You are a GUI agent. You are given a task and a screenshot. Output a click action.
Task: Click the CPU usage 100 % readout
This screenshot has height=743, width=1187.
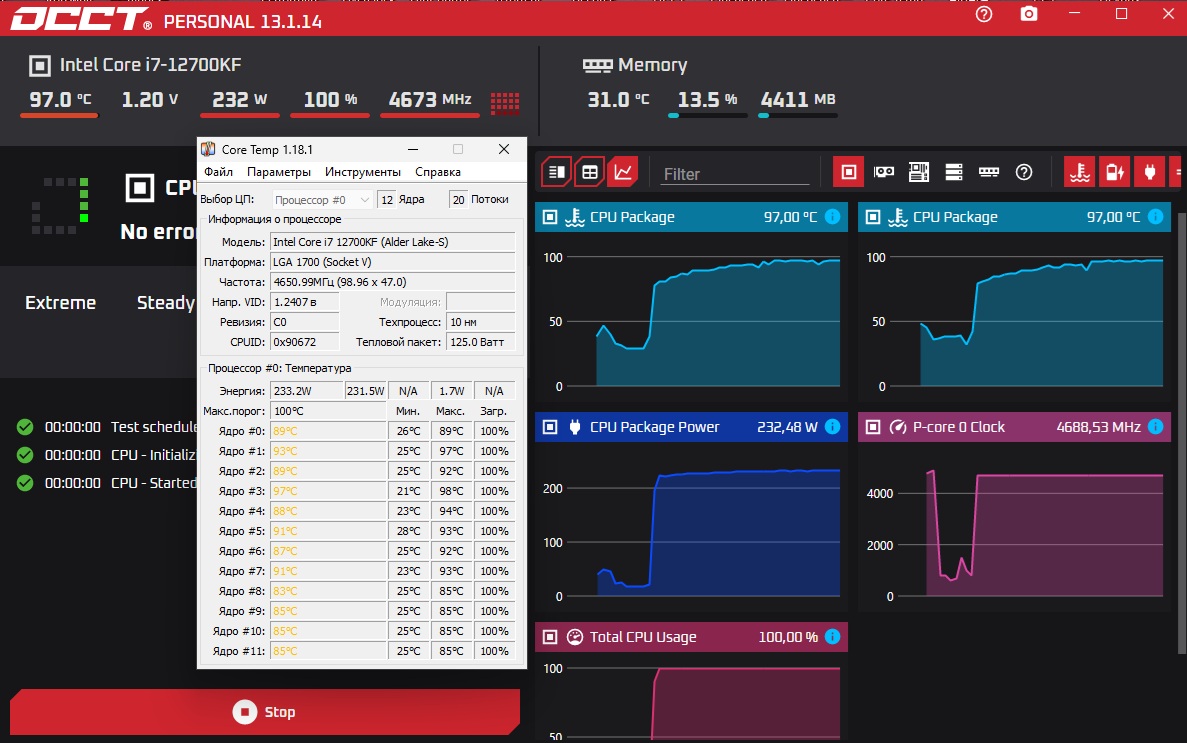pyautogui.click(x=330, y=100)
